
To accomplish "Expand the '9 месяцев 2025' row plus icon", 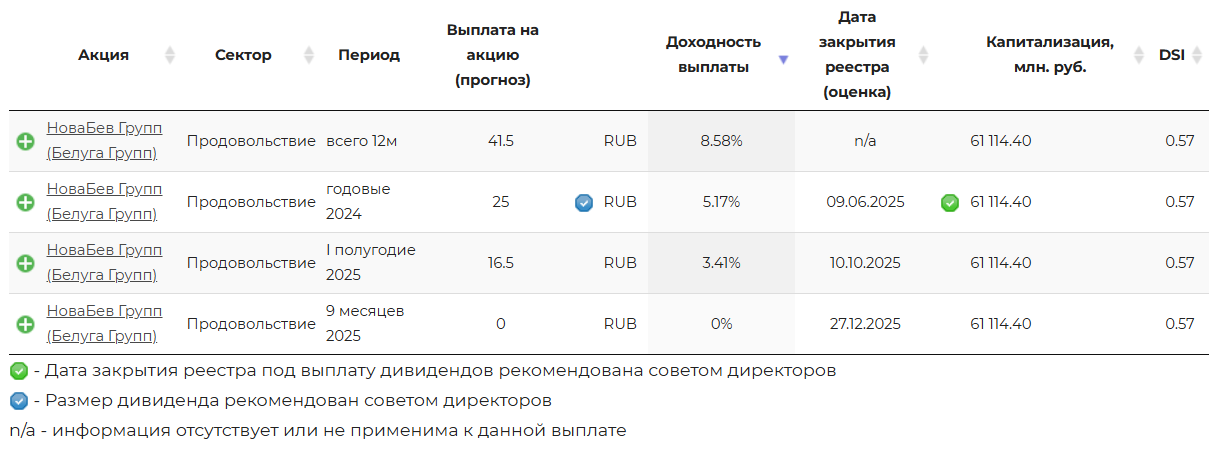I will (x=26, y=324).
